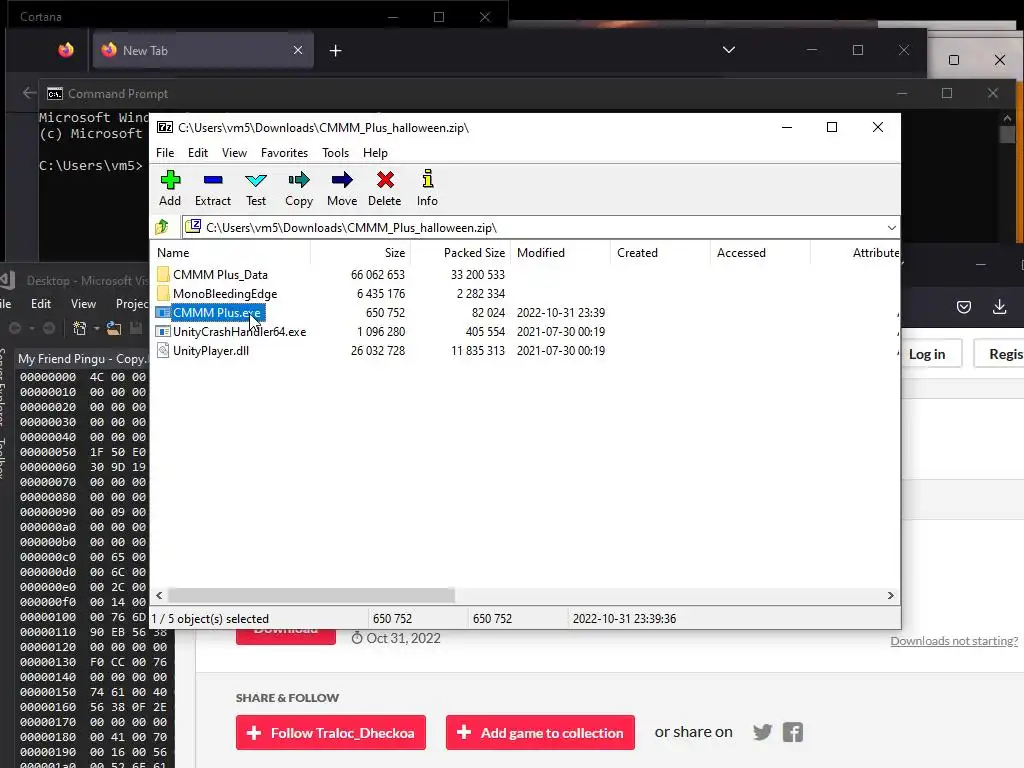Screen dimensions: 1024x768
Task: Click the Firefox logo icon beside tabs
Action: [x=66, y=50]
